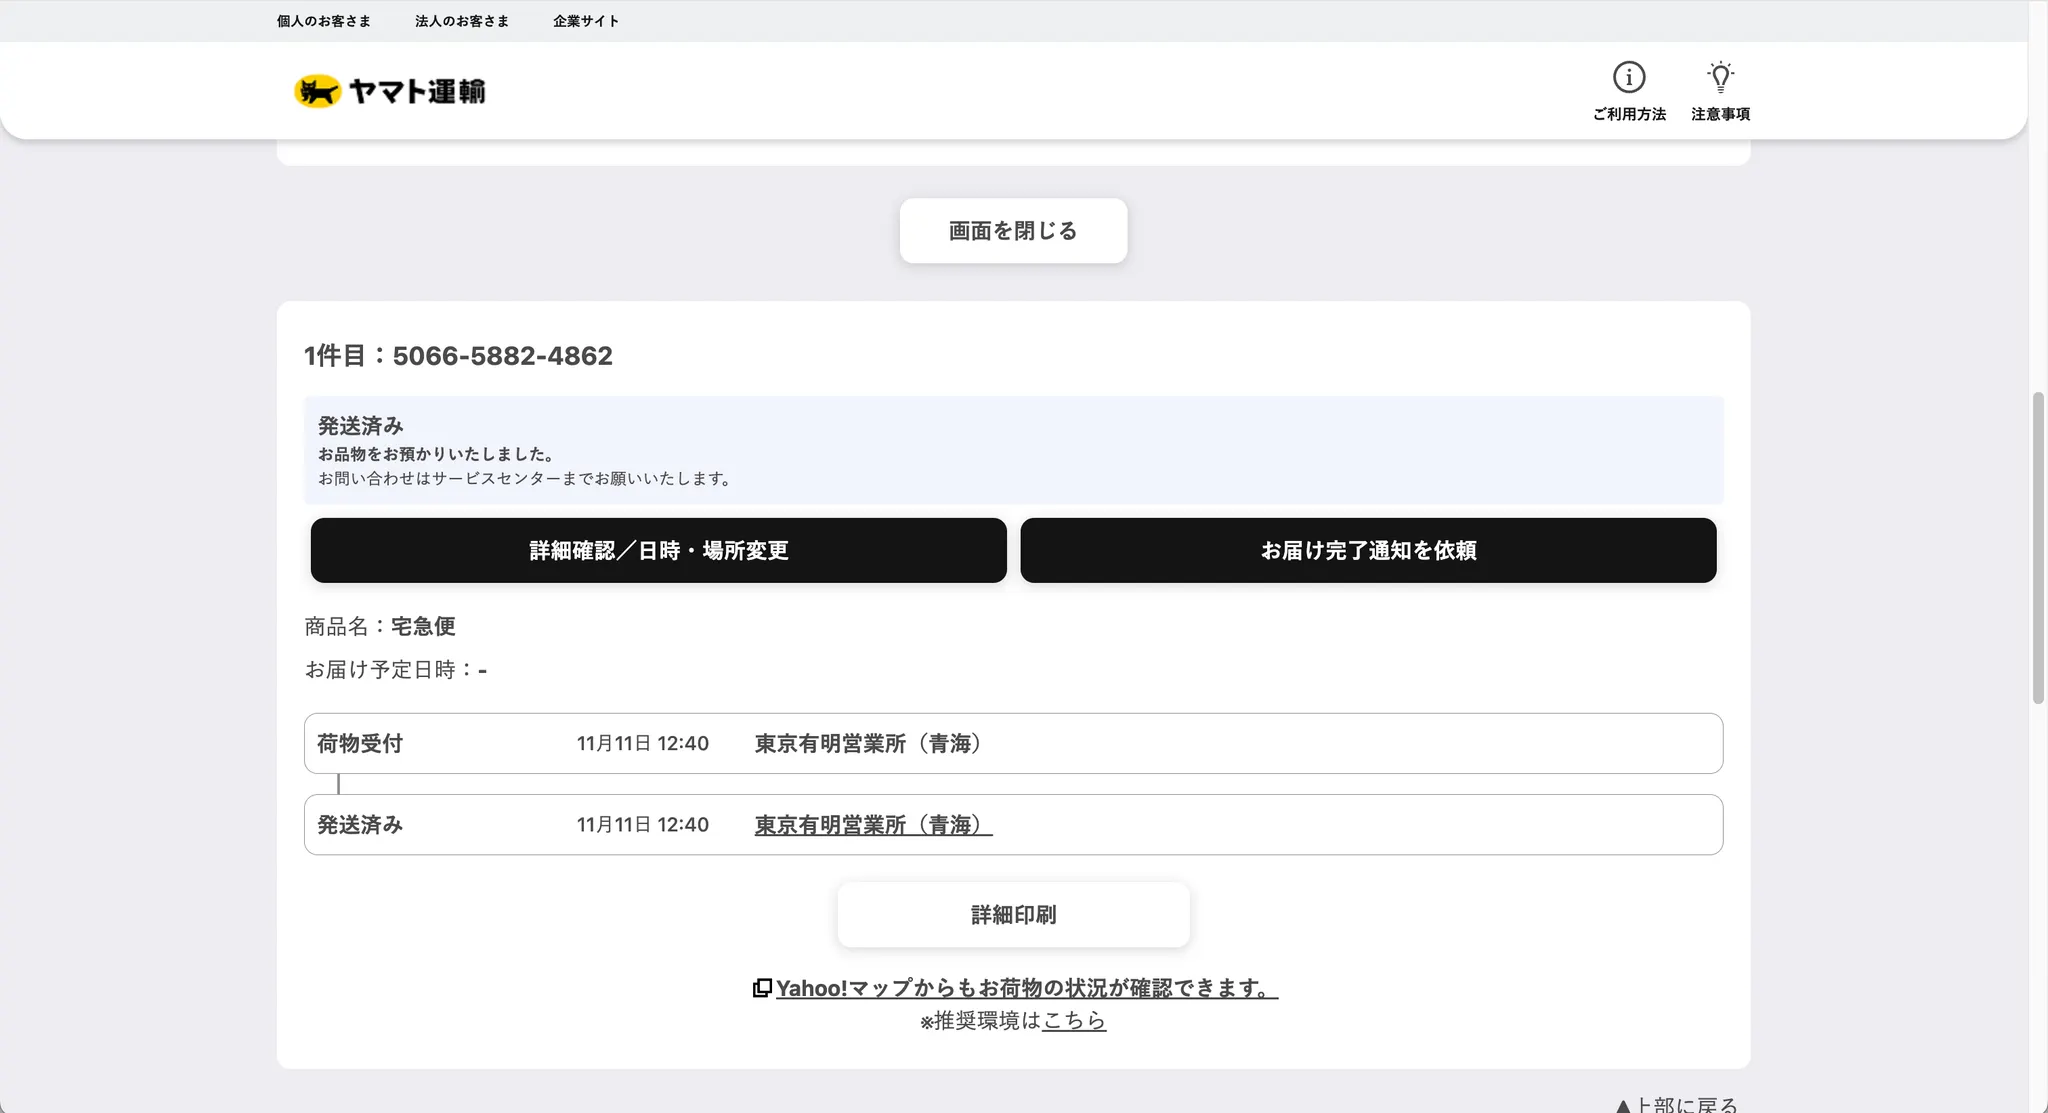
Task: Open 個人のお客さま top menu item
Action: coord(324,21)
